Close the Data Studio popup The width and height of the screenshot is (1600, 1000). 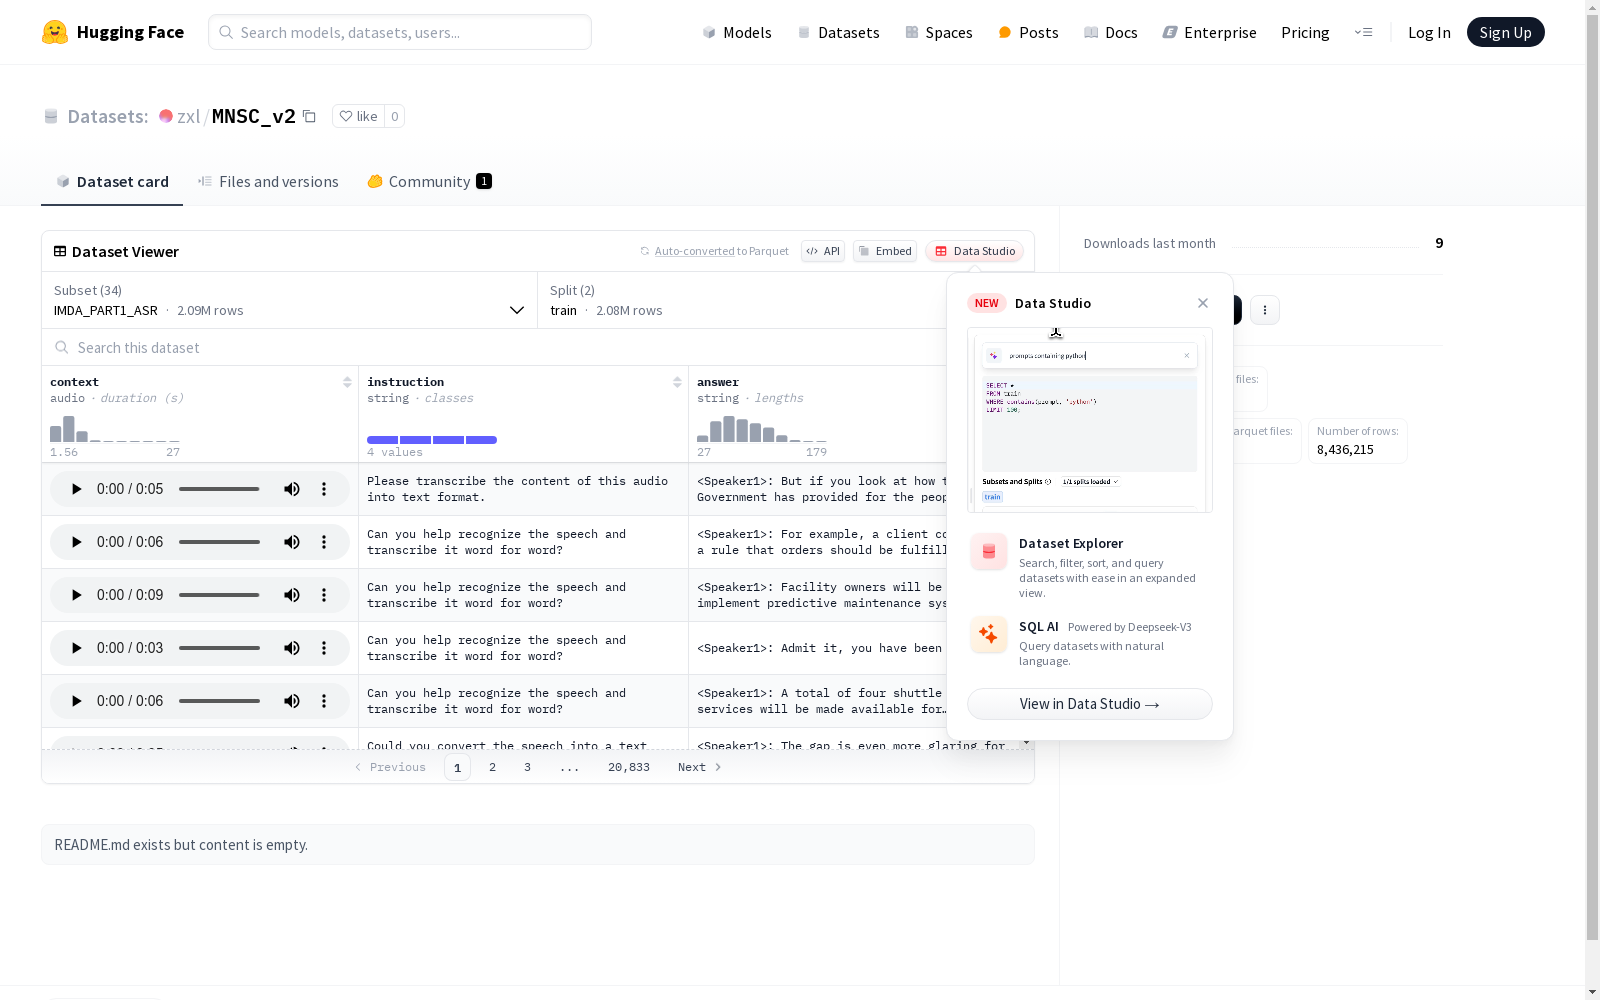pos(1203,303)
